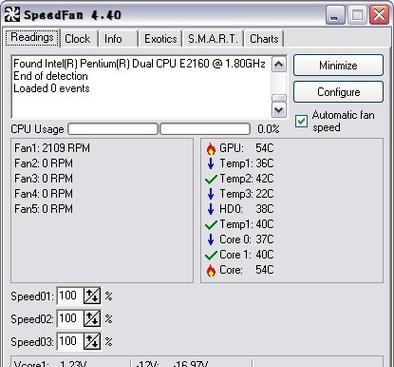394x367 pixels.
Task: Adjust the Speed01 up/down stepper
Action: (92, 296)
